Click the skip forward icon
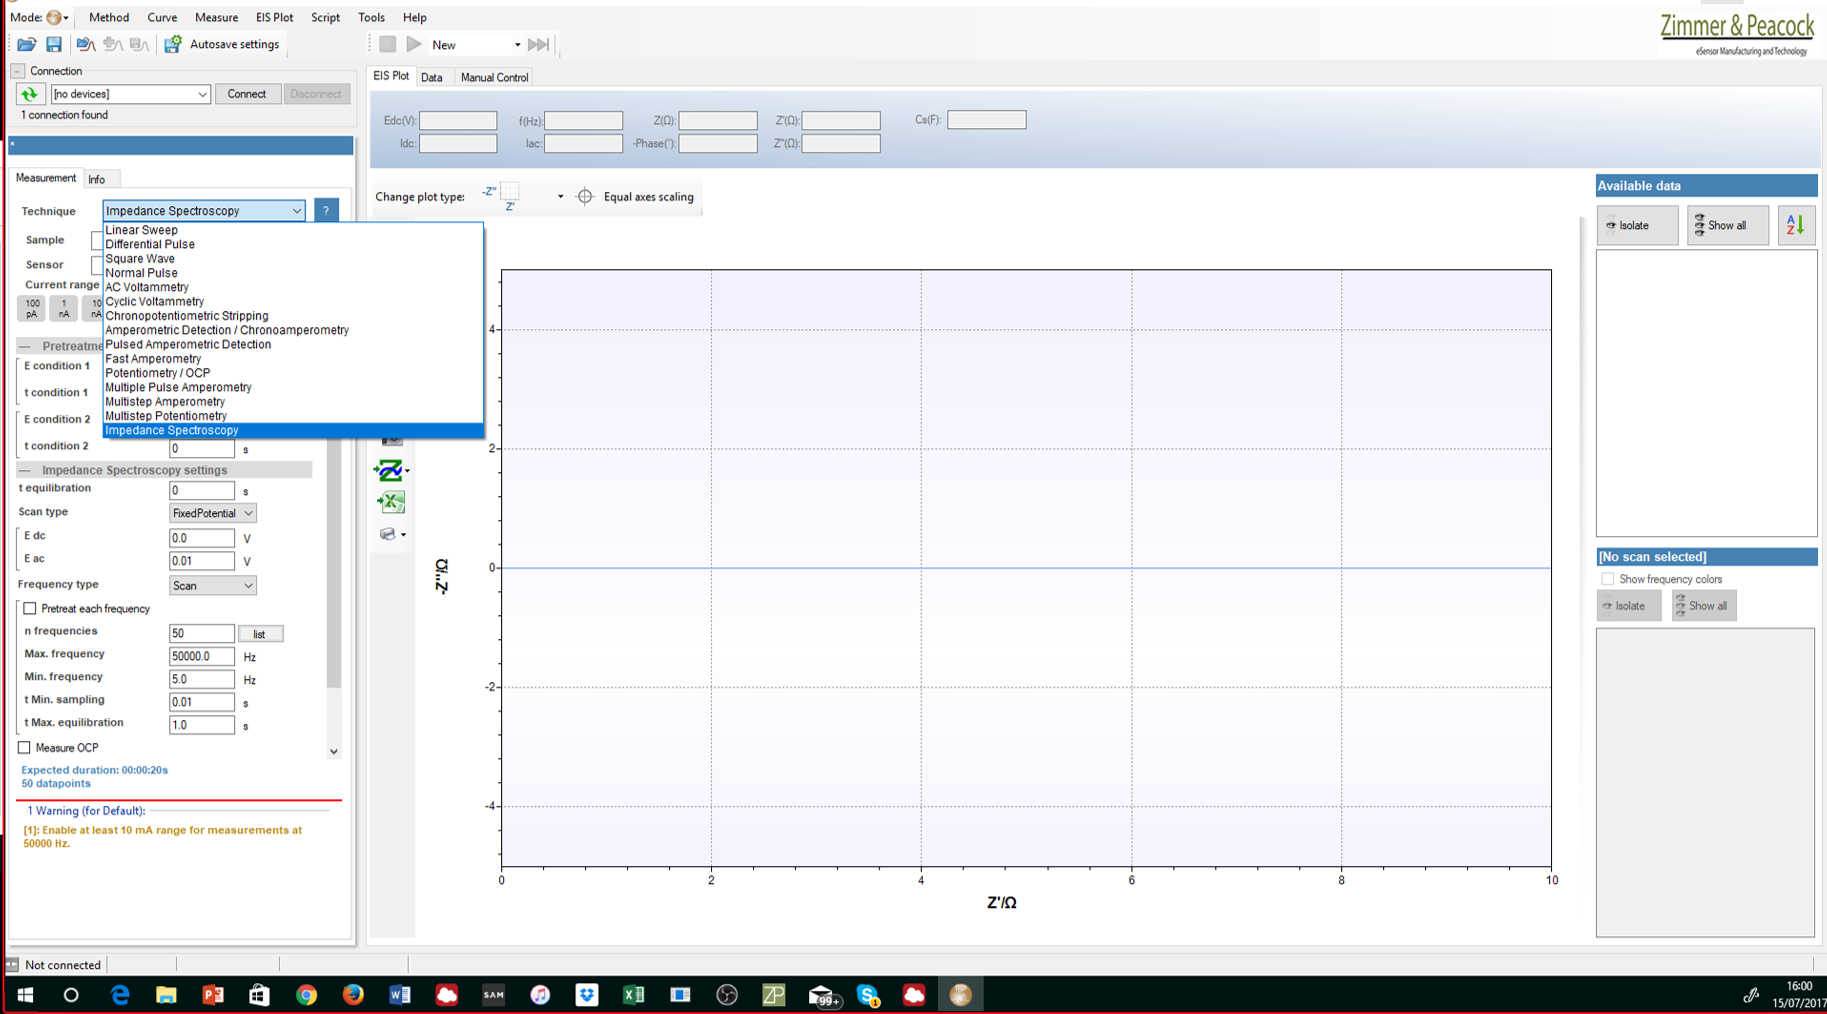 pyautogui.click(x=538, y=44)
